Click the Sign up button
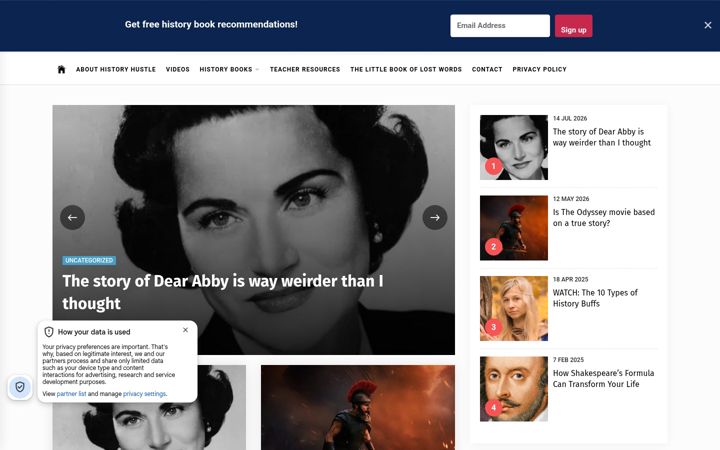The height and width of the screenshot is (450, 720). tap(573, 26)
